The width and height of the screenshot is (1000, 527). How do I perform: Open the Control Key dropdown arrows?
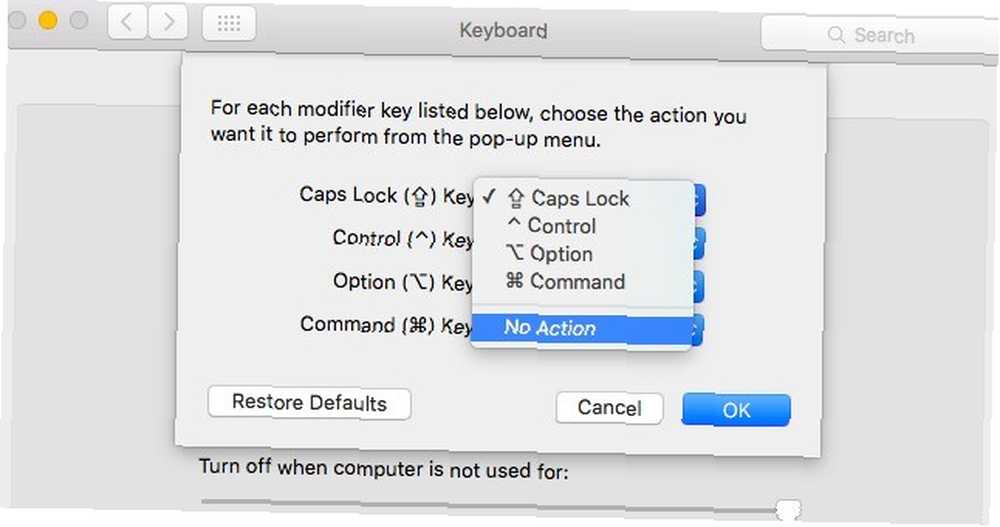point(699,242)
